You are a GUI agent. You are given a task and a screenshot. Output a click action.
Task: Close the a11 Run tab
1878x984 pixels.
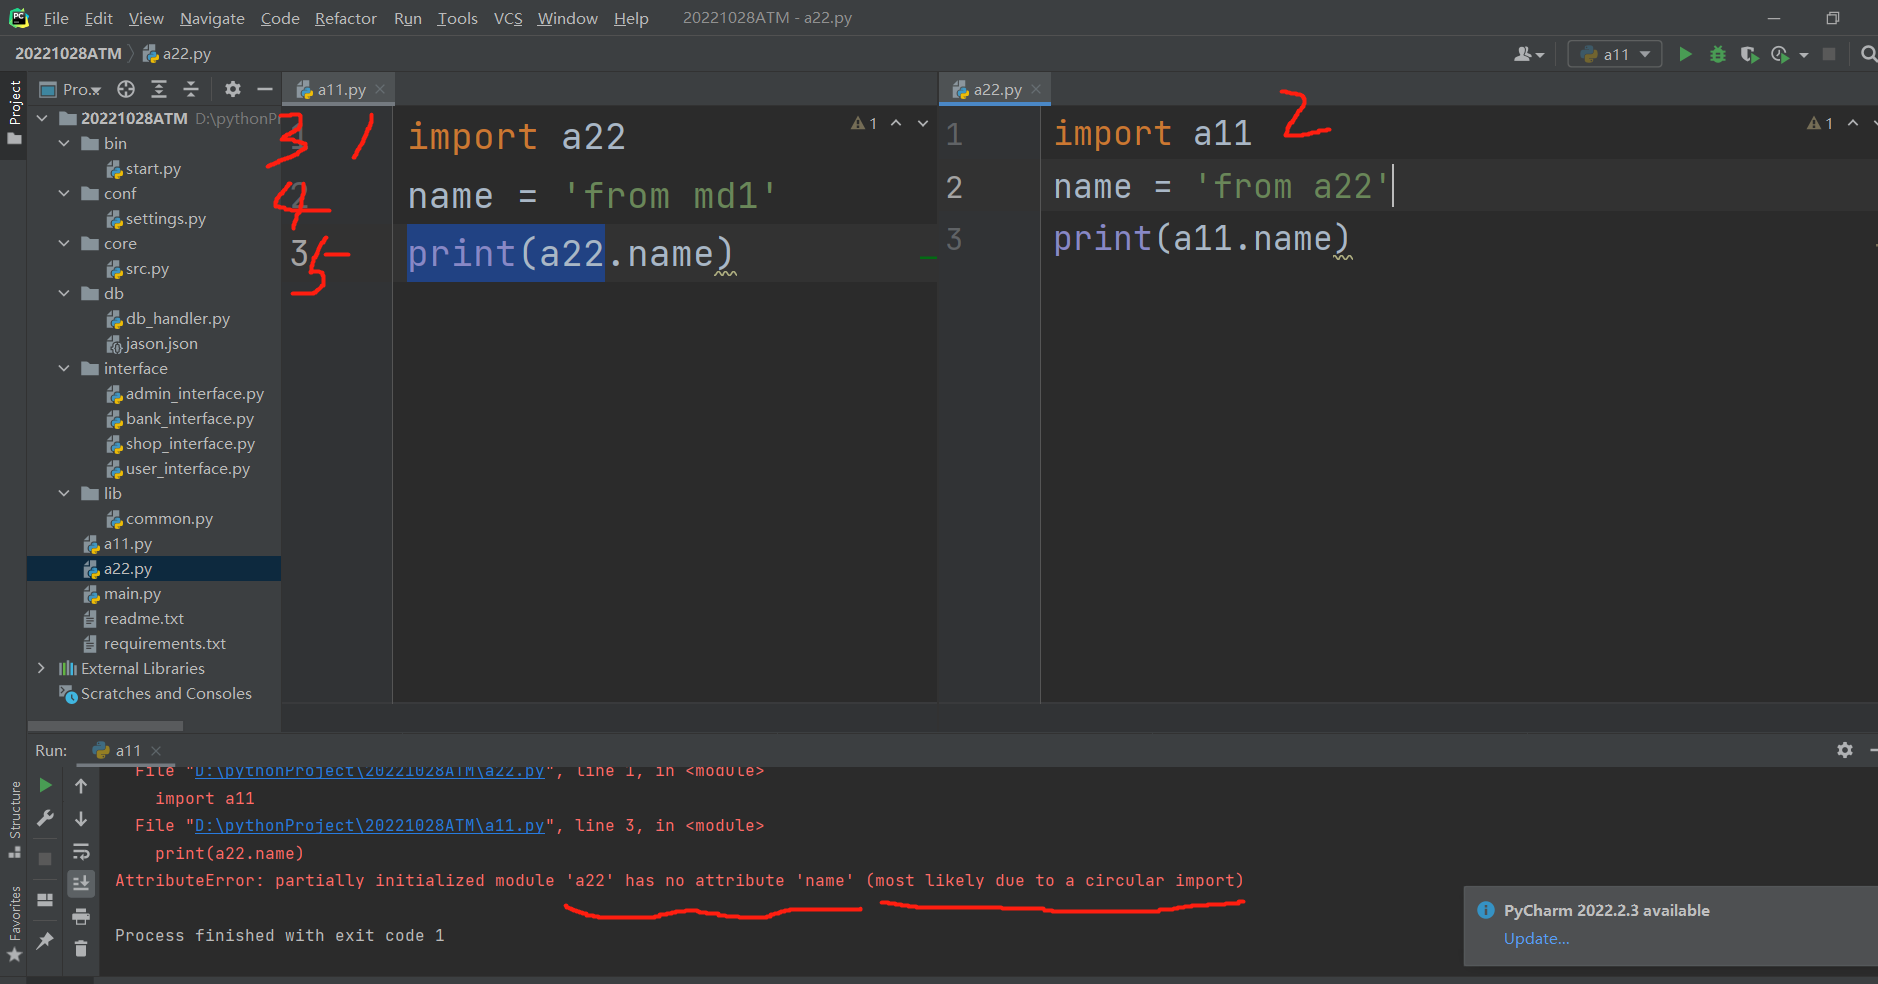click(x=156, y=750)
